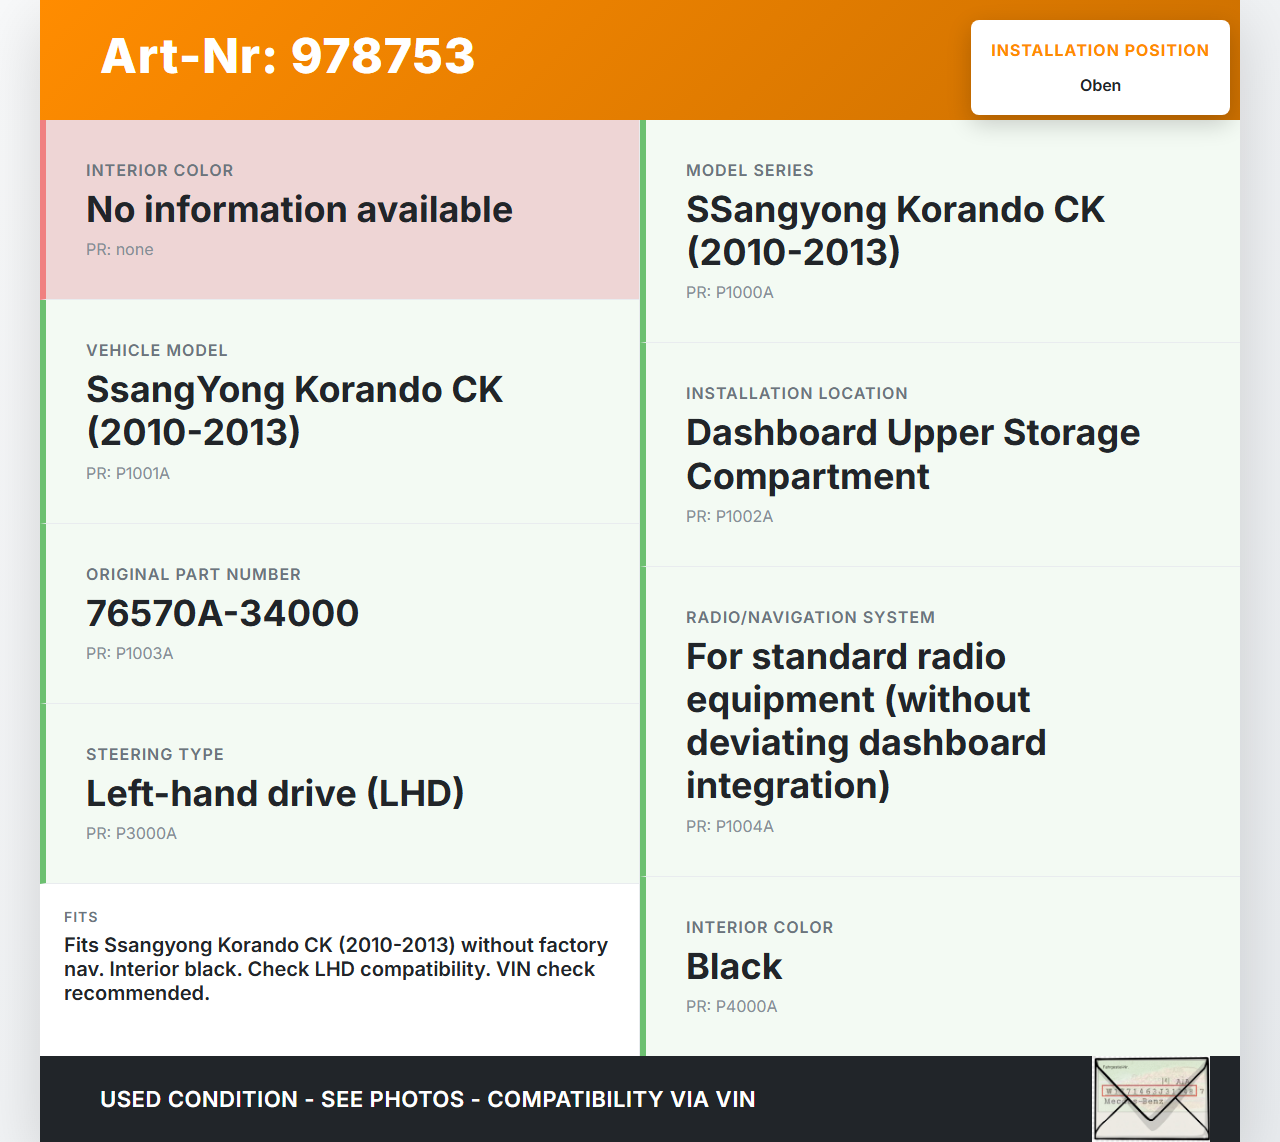Select the pink 'No information available' card

pos(340,210)
